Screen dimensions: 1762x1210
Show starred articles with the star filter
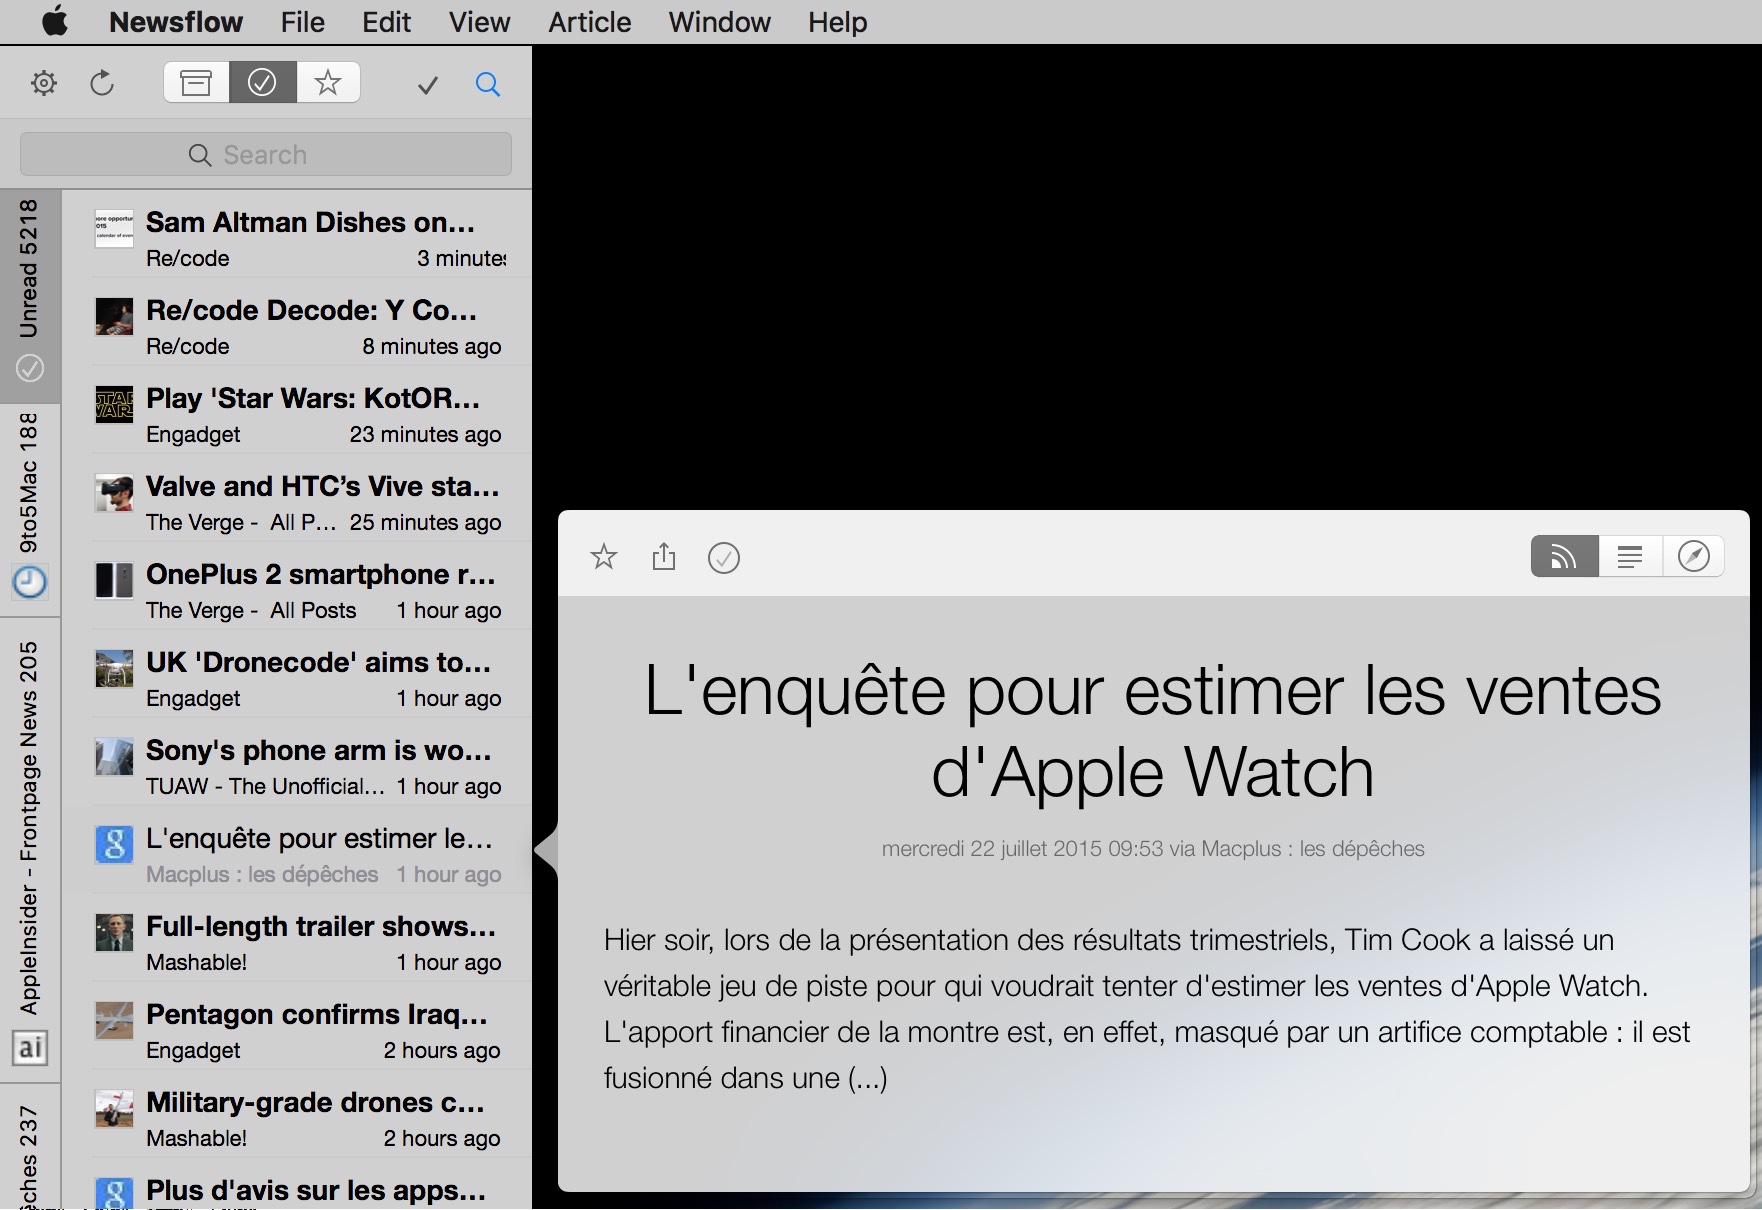pos(328,82)
